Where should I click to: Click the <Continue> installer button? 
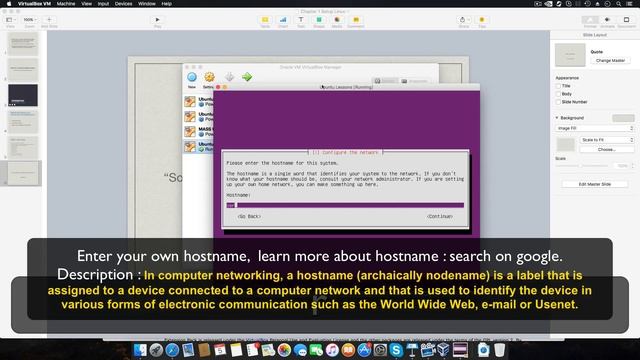click(x=440, y=216)
